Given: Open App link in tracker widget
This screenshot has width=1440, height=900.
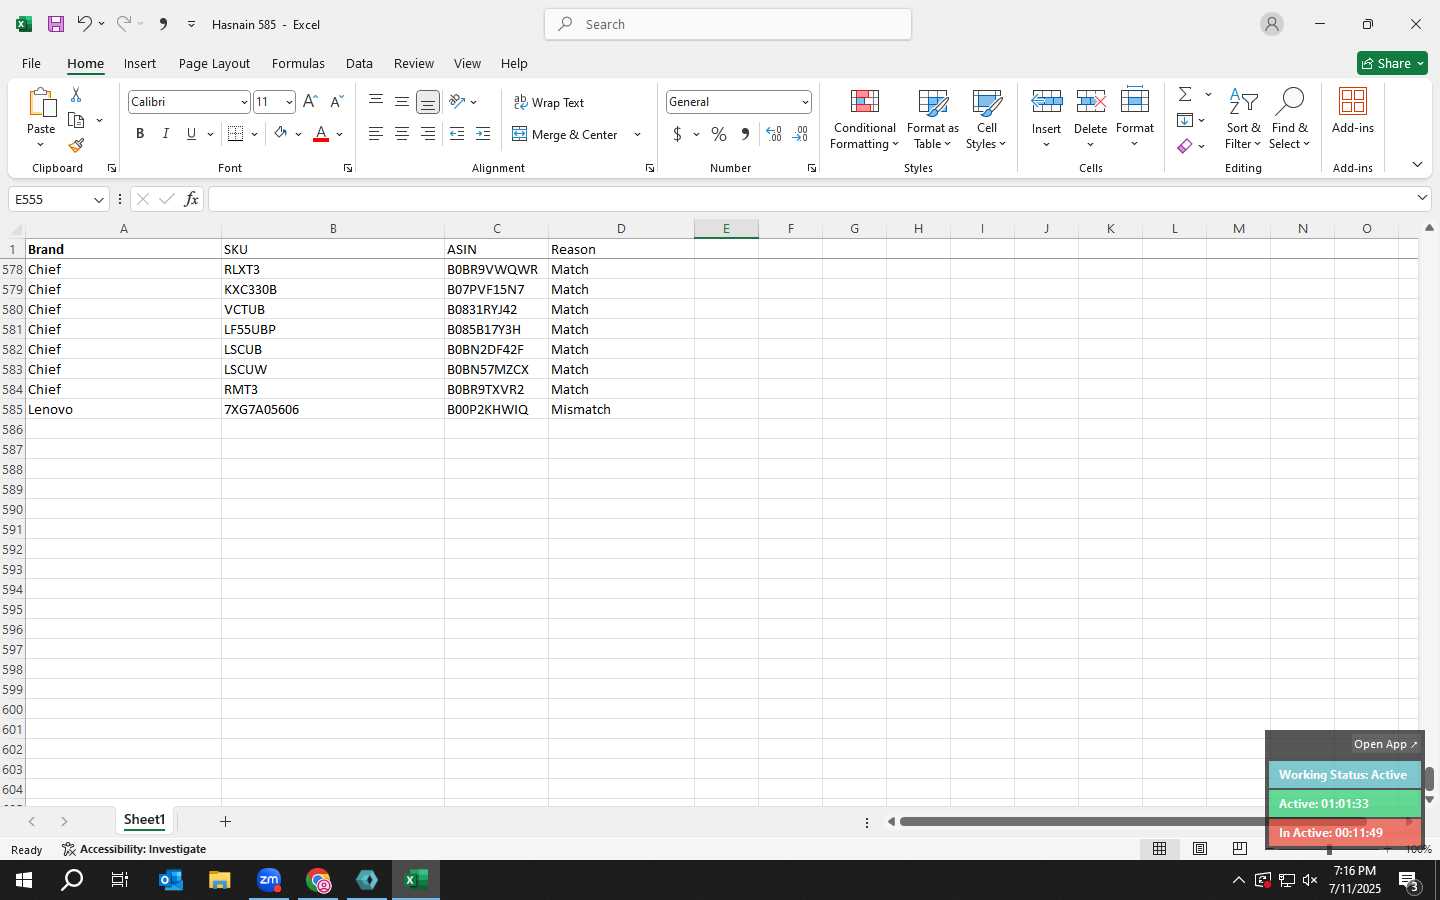Looking at the screenshot, I should coord(1385,744).
